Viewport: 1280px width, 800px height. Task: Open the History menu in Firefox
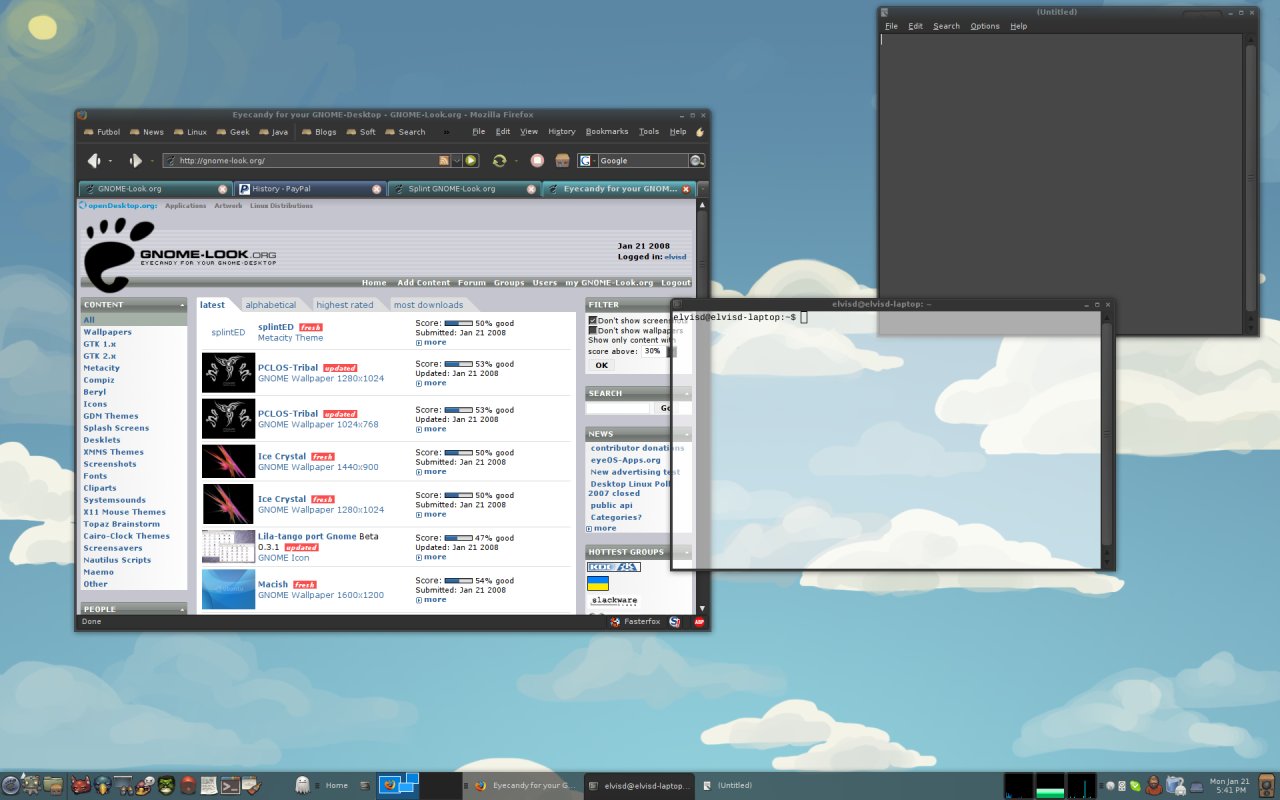[x=562, y=131]
